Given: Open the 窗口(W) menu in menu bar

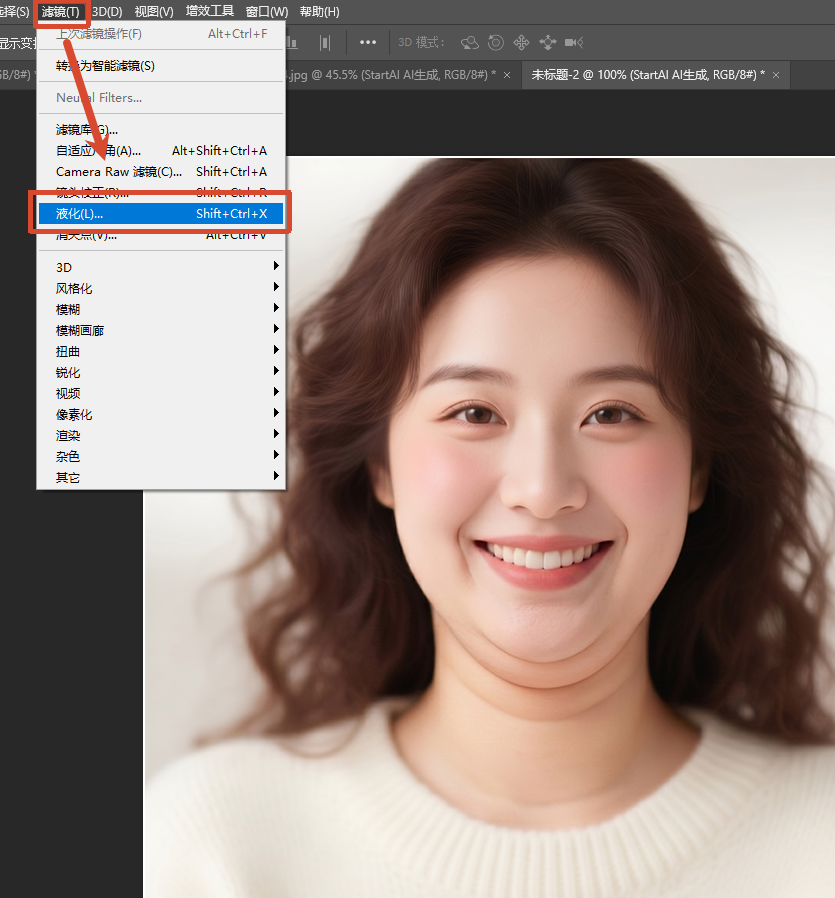Looking at the screenshot, I should [x=267, y=12].
